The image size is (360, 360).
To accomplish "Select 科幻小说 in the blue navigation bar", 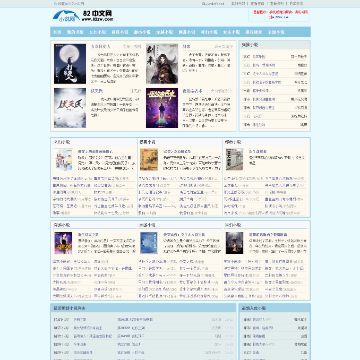I will point(209,32).
